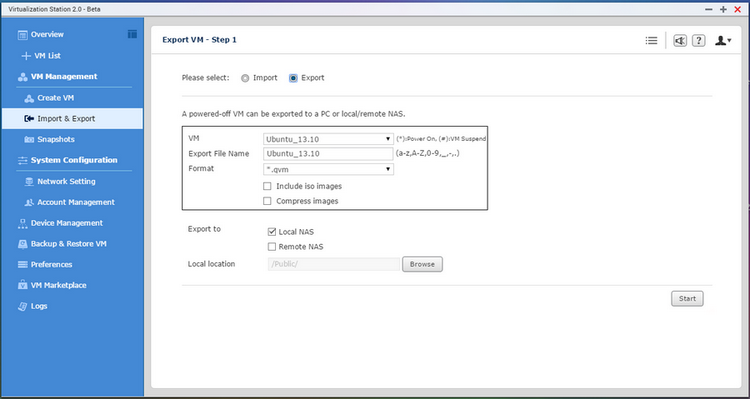Image resolution: width=750 pixels, height=399 pixels.
Task: Select the Export radio button
Action: point(293,78)
